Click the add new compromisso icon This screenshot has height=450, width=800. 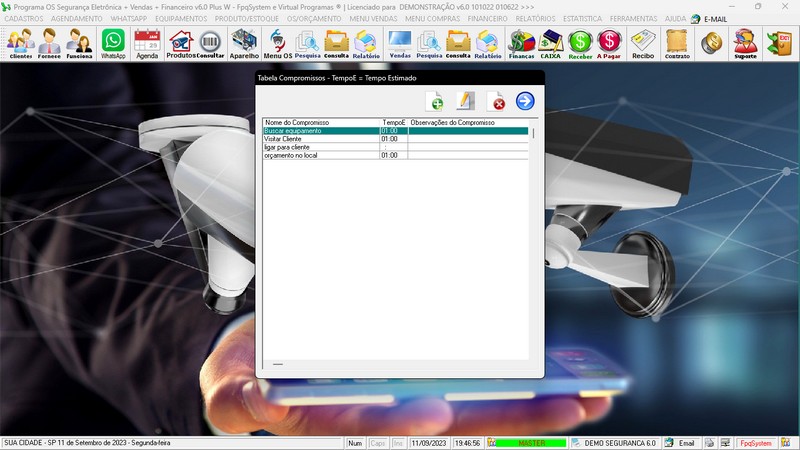coord(435,101)
